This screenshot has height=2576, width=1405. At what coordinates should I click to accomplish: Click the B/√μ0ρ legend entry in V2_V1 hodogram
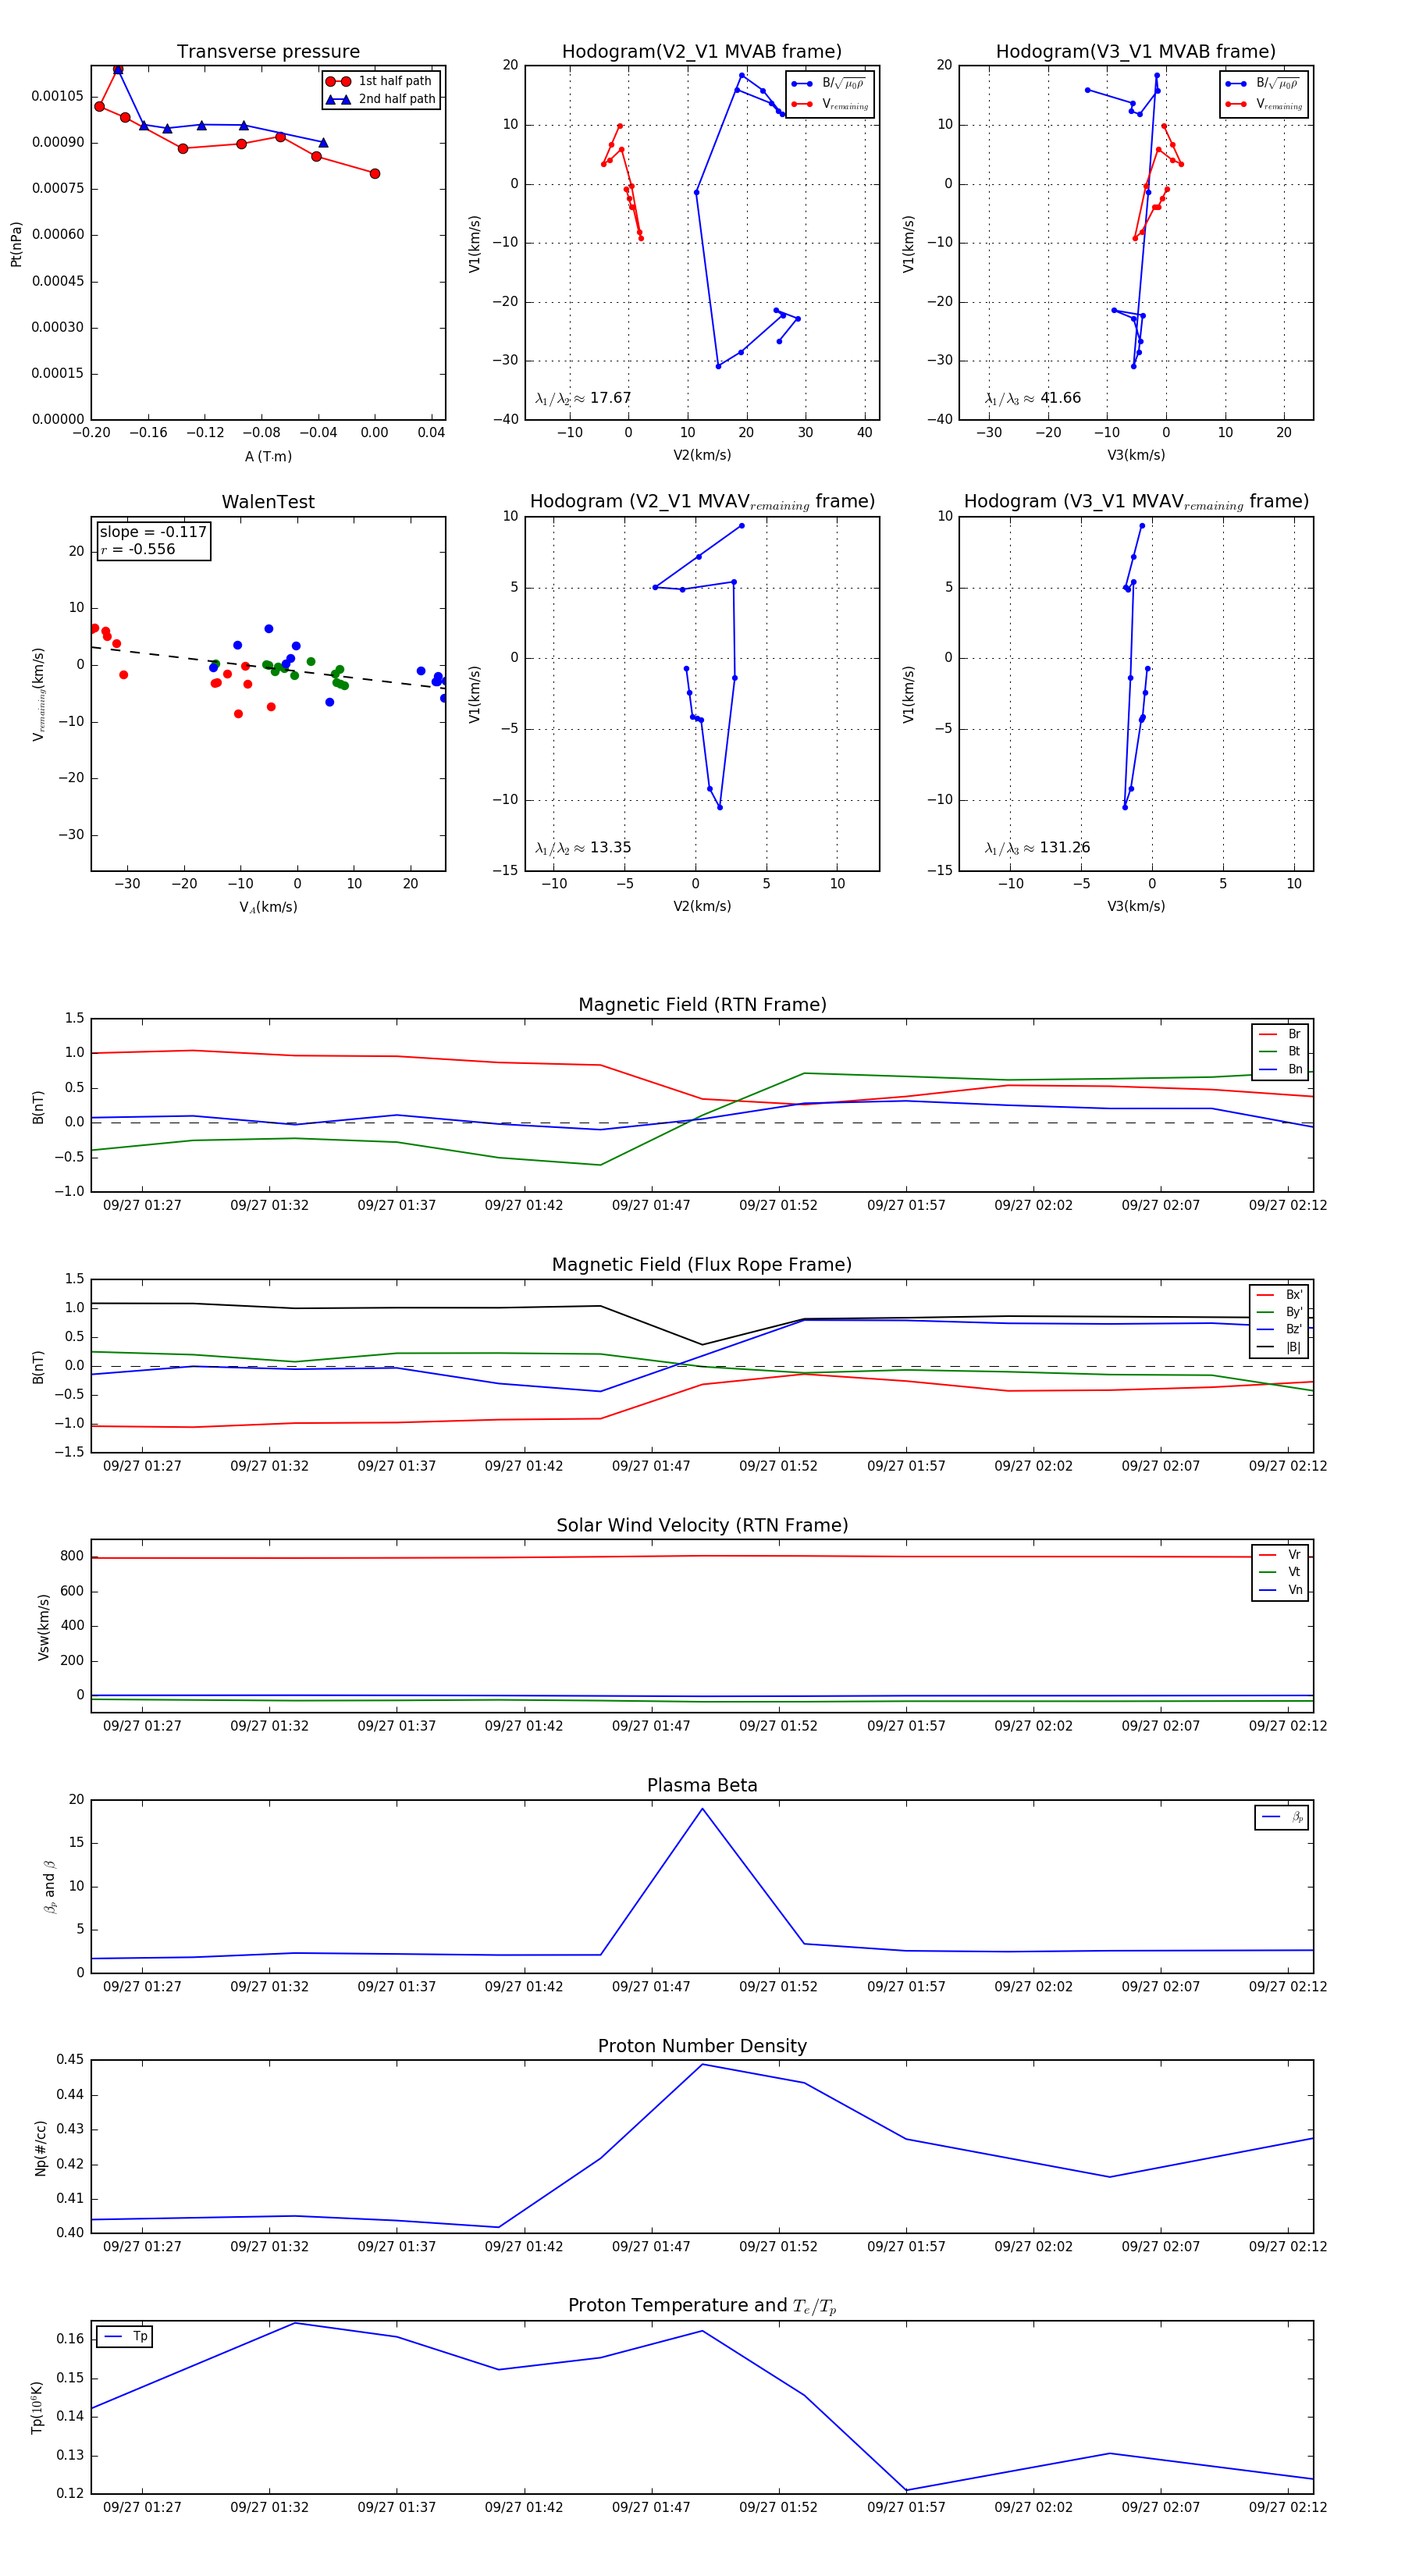(x=830, y=84)
